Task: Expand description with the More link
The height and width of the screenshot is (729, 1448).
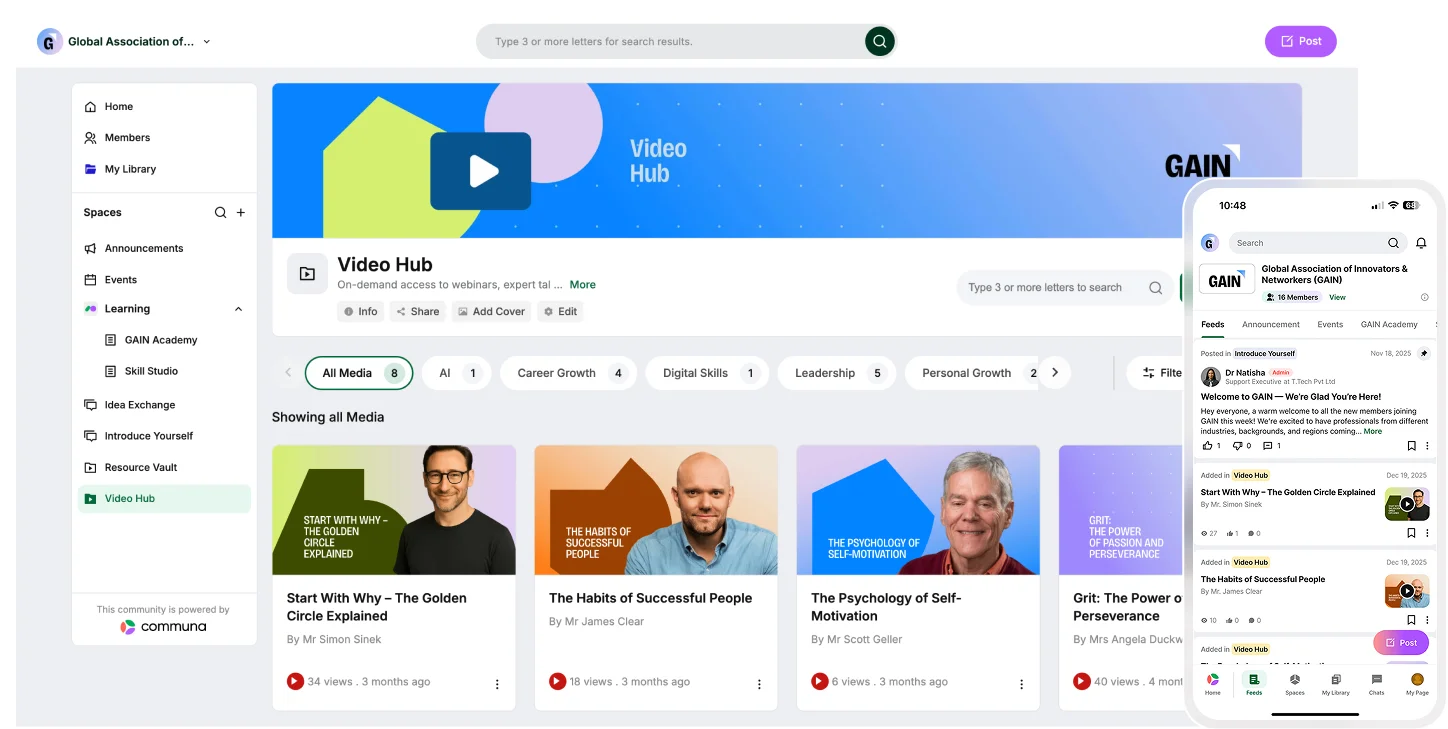Action: click(x=583, y=285)
